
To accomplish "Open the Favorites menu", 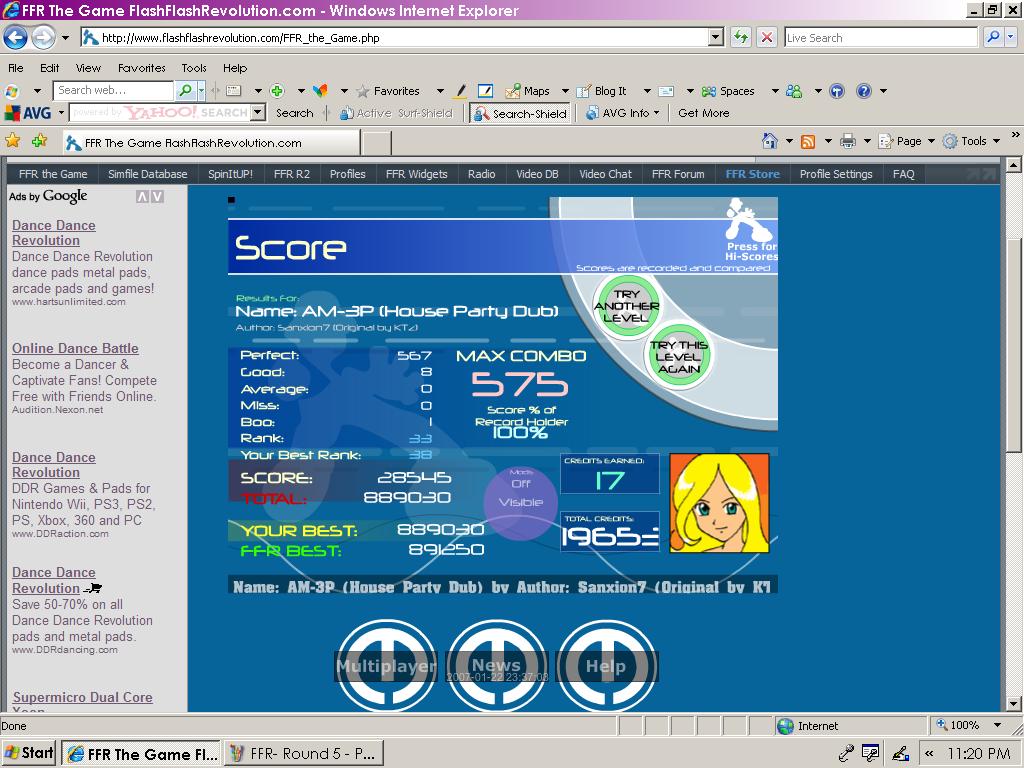I will coord(142,68).
